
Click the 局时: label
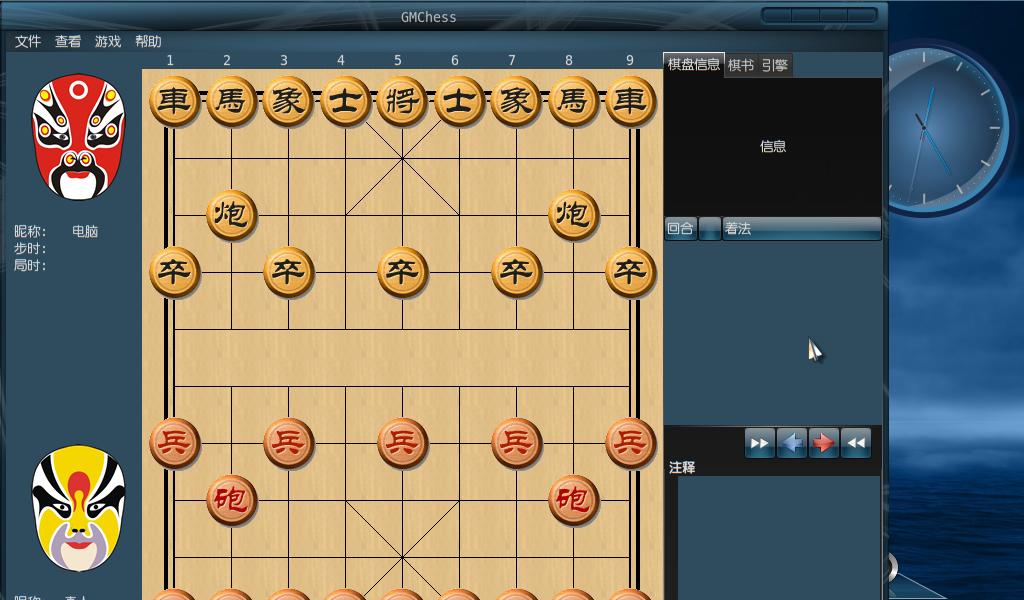(x=30, y=266)
